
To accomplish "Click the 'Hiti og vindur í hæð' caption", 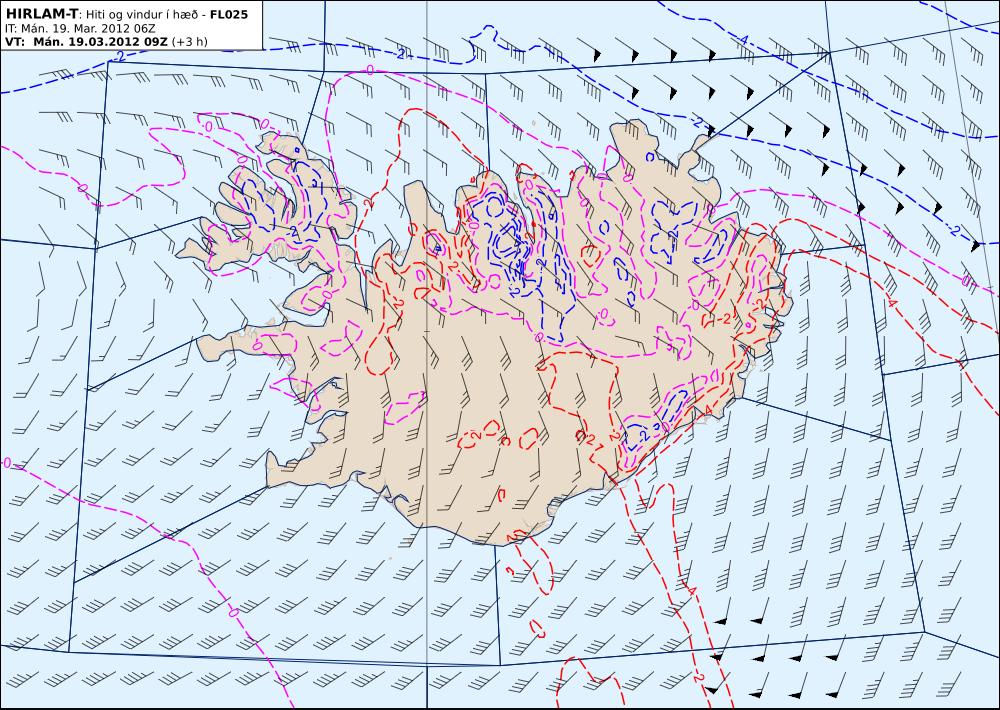I will click(140, 15).
